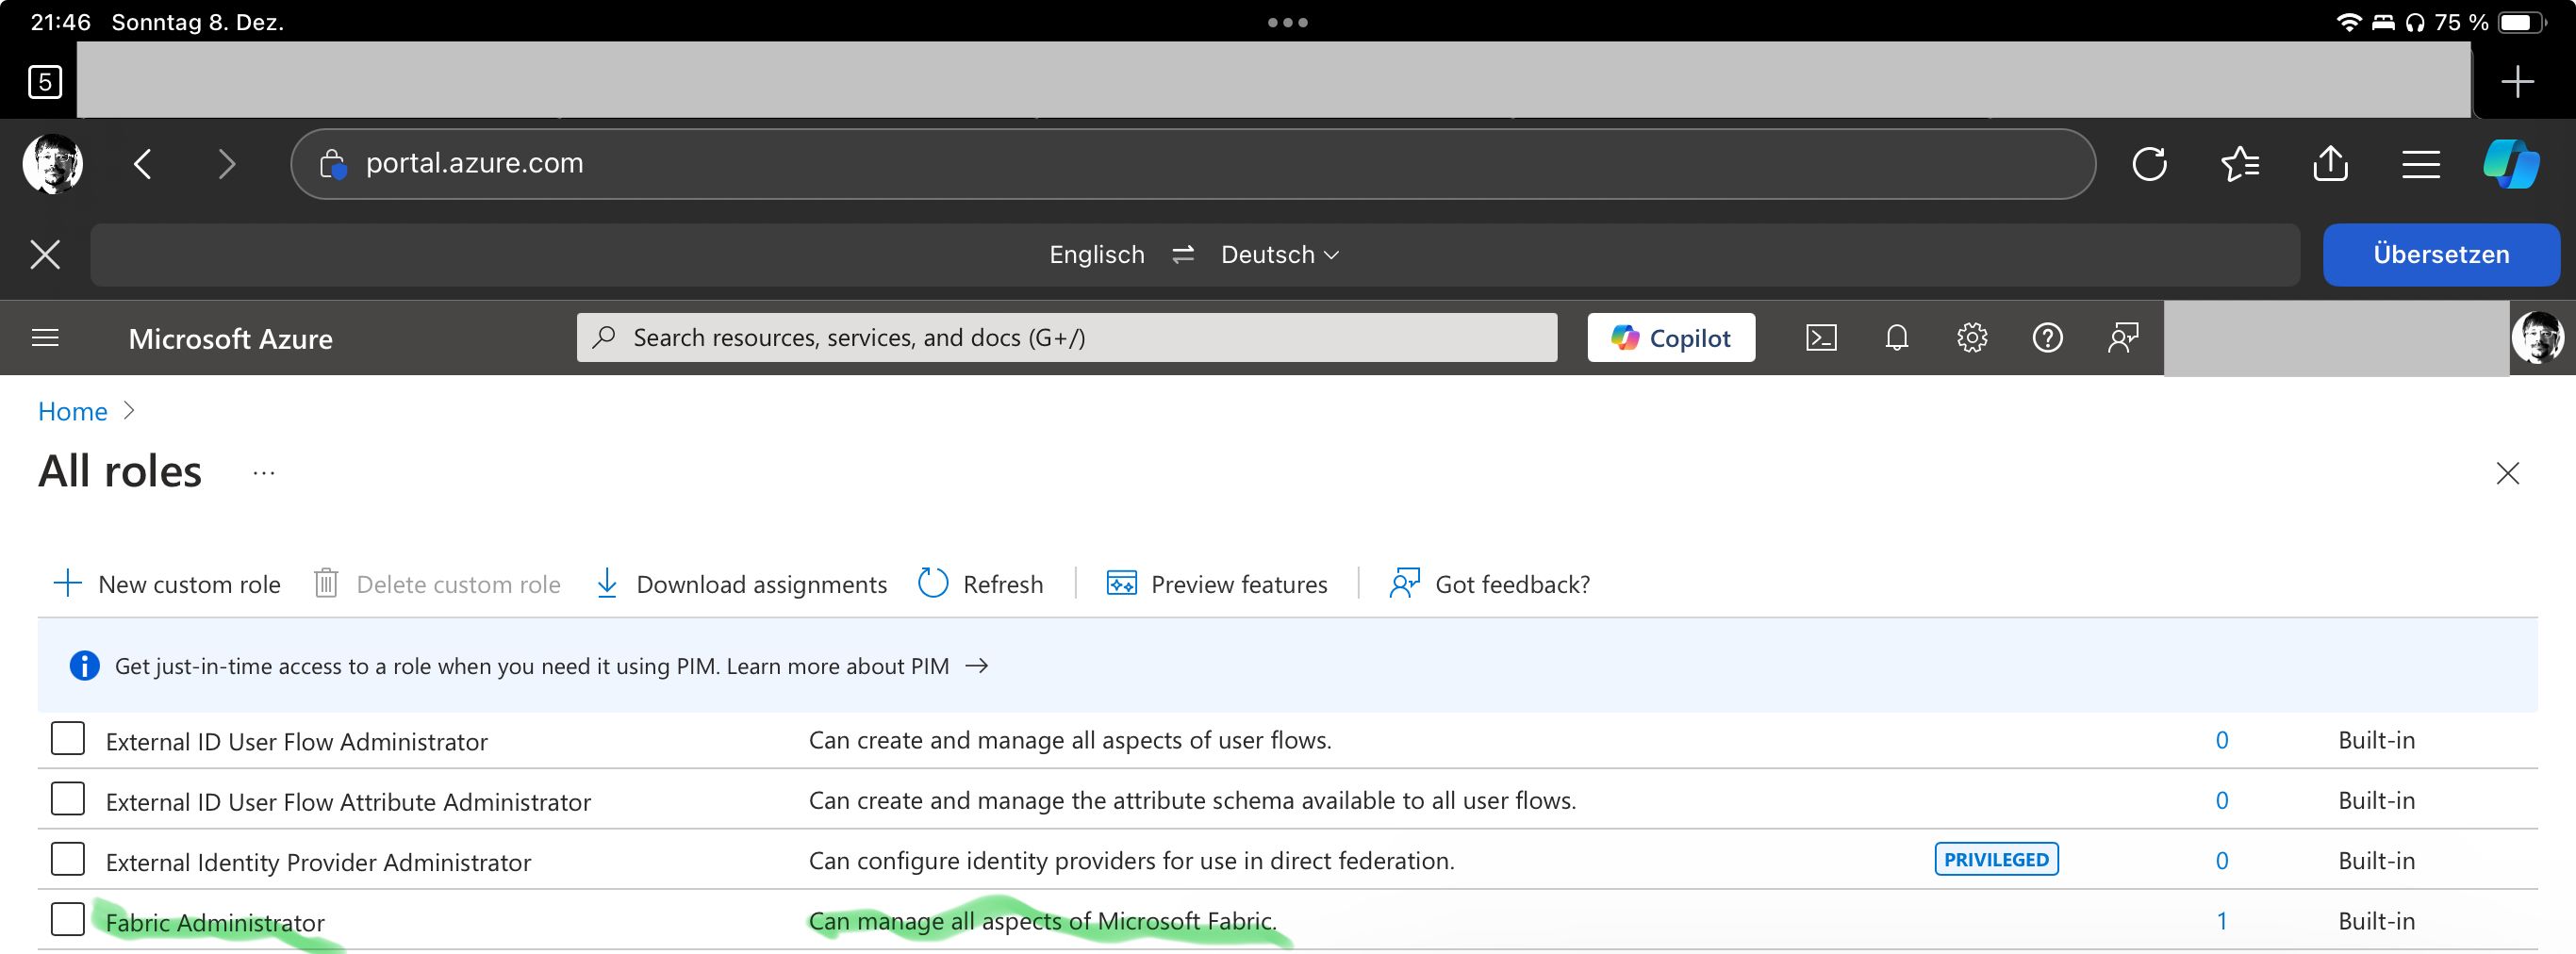Open the Edge Copilot sidebar icon
Viewport: 2576px width, 954px height.
click(2510, 164)
